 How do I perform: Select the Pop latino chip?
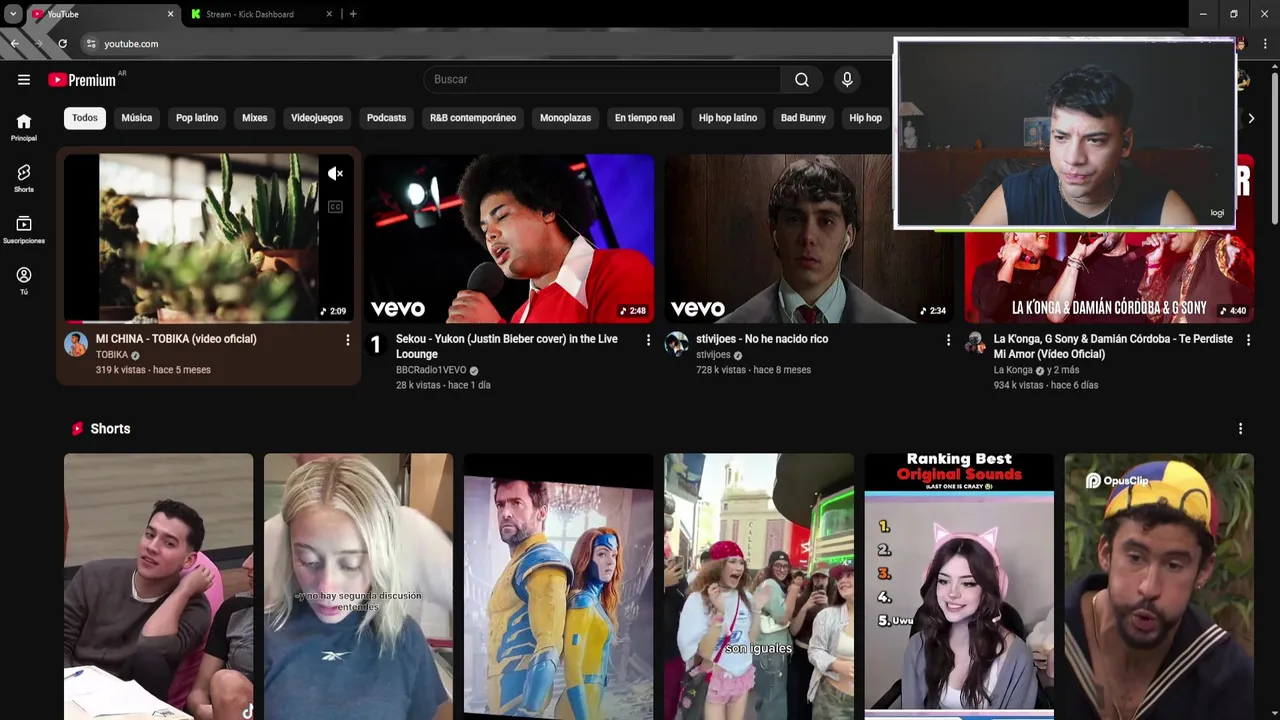point(197,118)
